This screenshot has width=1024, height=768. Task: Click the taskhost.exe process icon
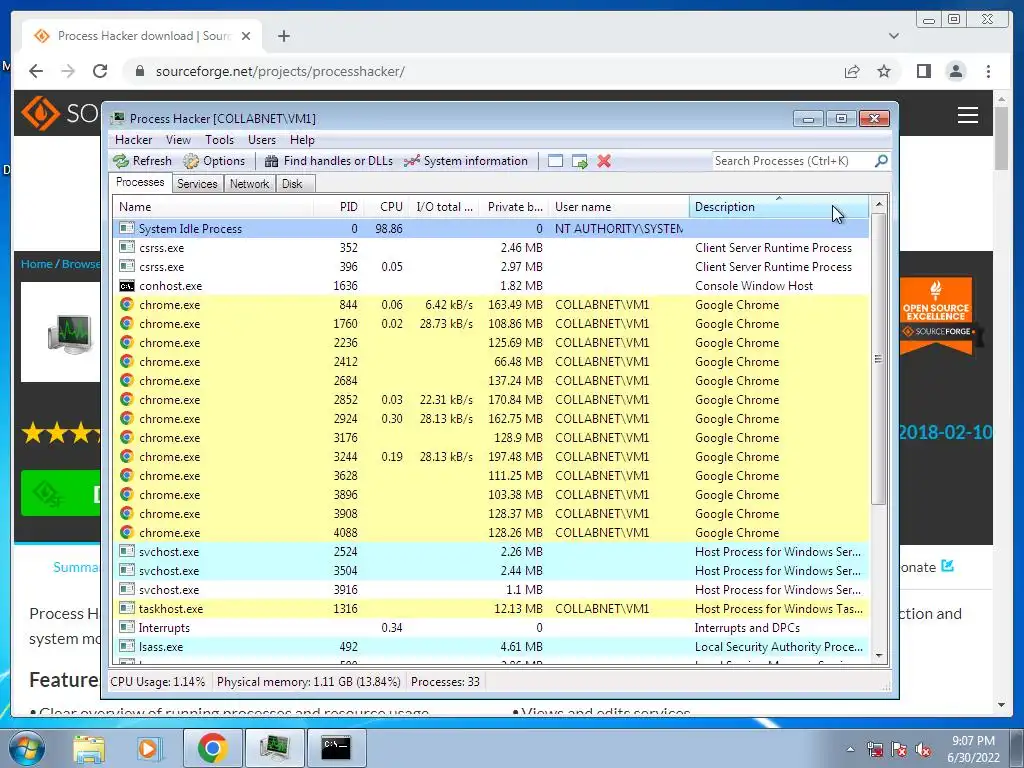[x=127, y=609]
